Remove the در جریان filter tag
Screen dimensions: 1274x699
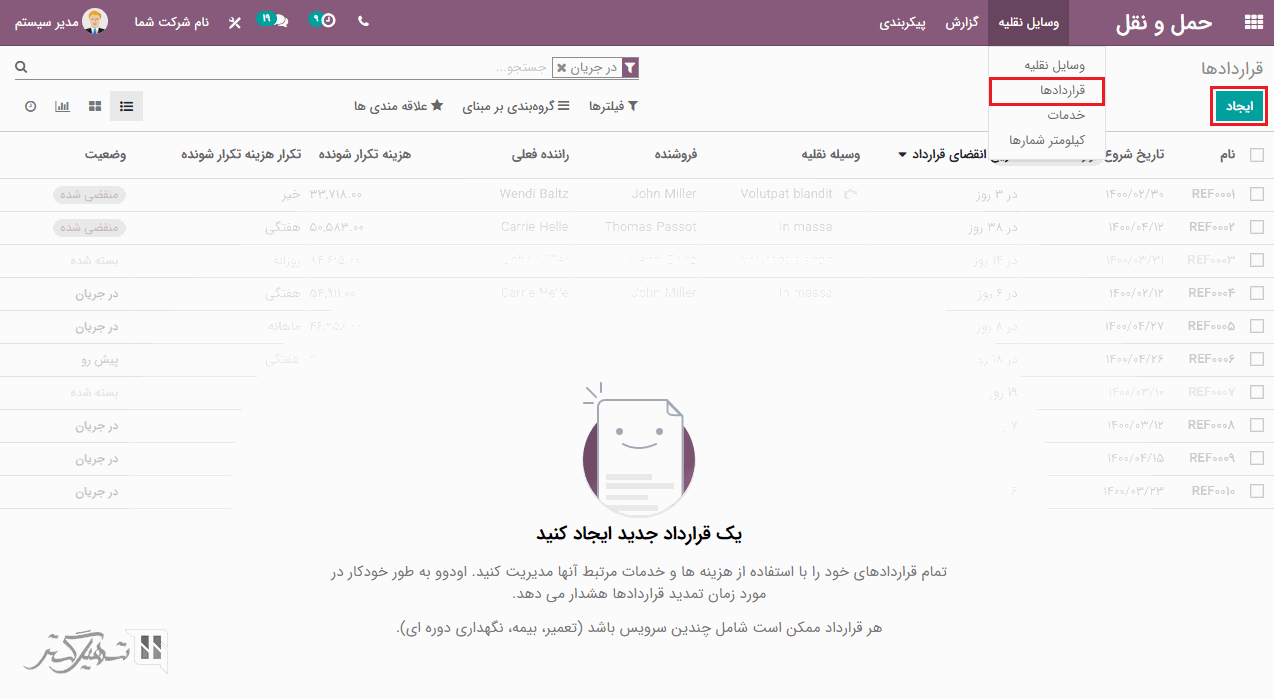click(561, 68)
